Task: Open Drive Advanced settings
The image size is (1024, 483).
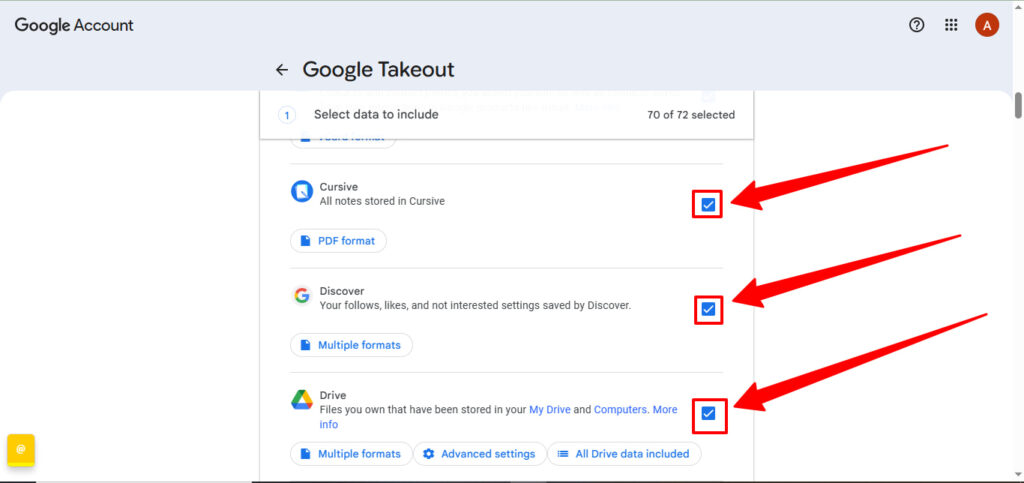Action: 479,454
